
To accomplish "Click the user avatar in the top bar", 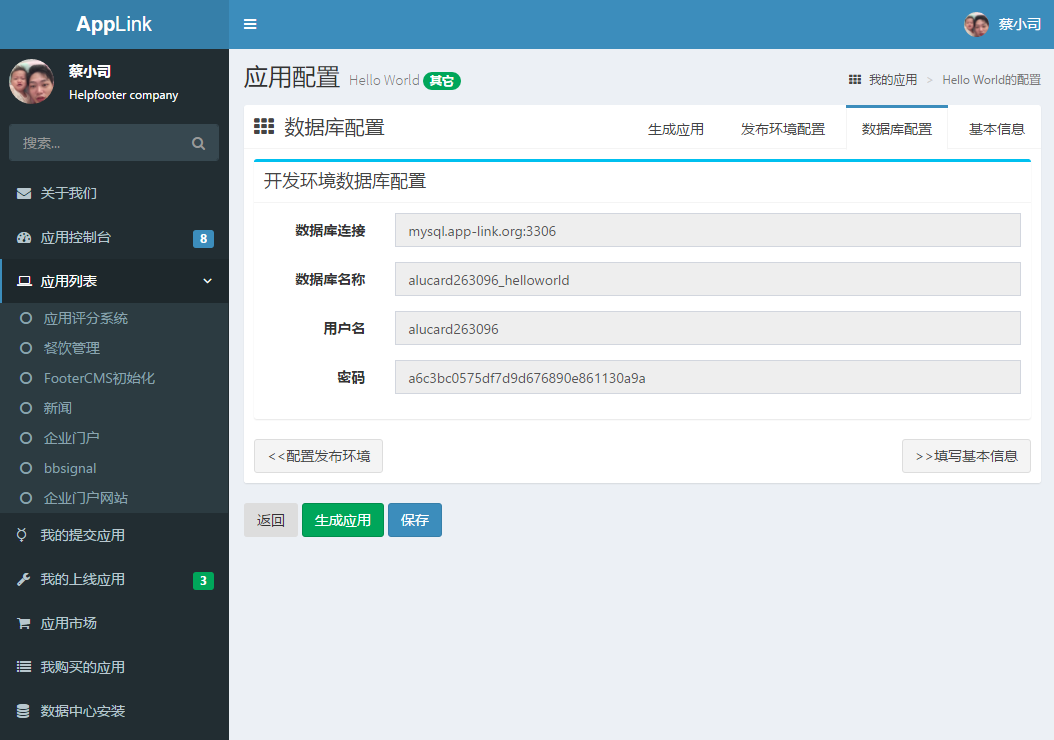I will click(977, 24).
